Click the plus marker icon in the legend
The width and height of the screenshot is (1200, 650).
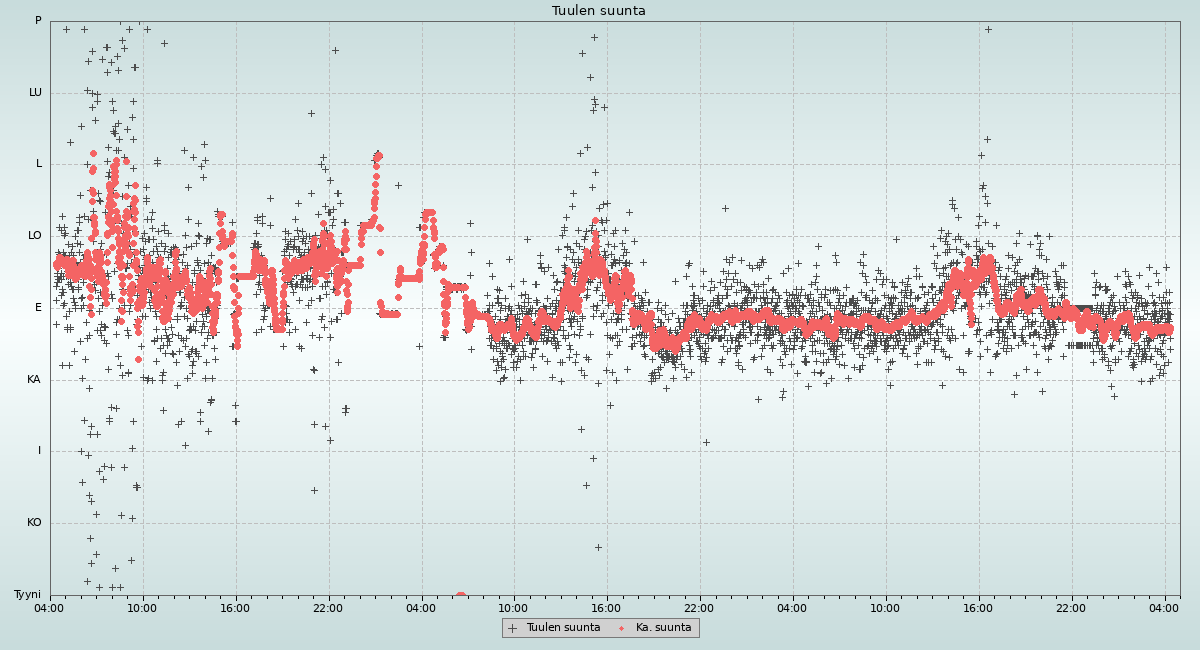tap(513, 628)
